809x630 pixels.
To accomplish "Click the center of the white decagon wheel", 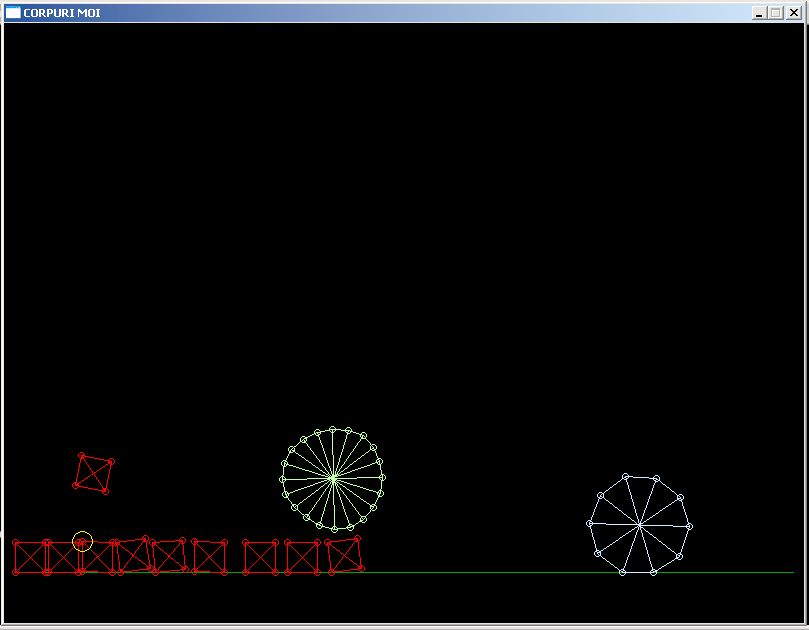I will (639, 525).
